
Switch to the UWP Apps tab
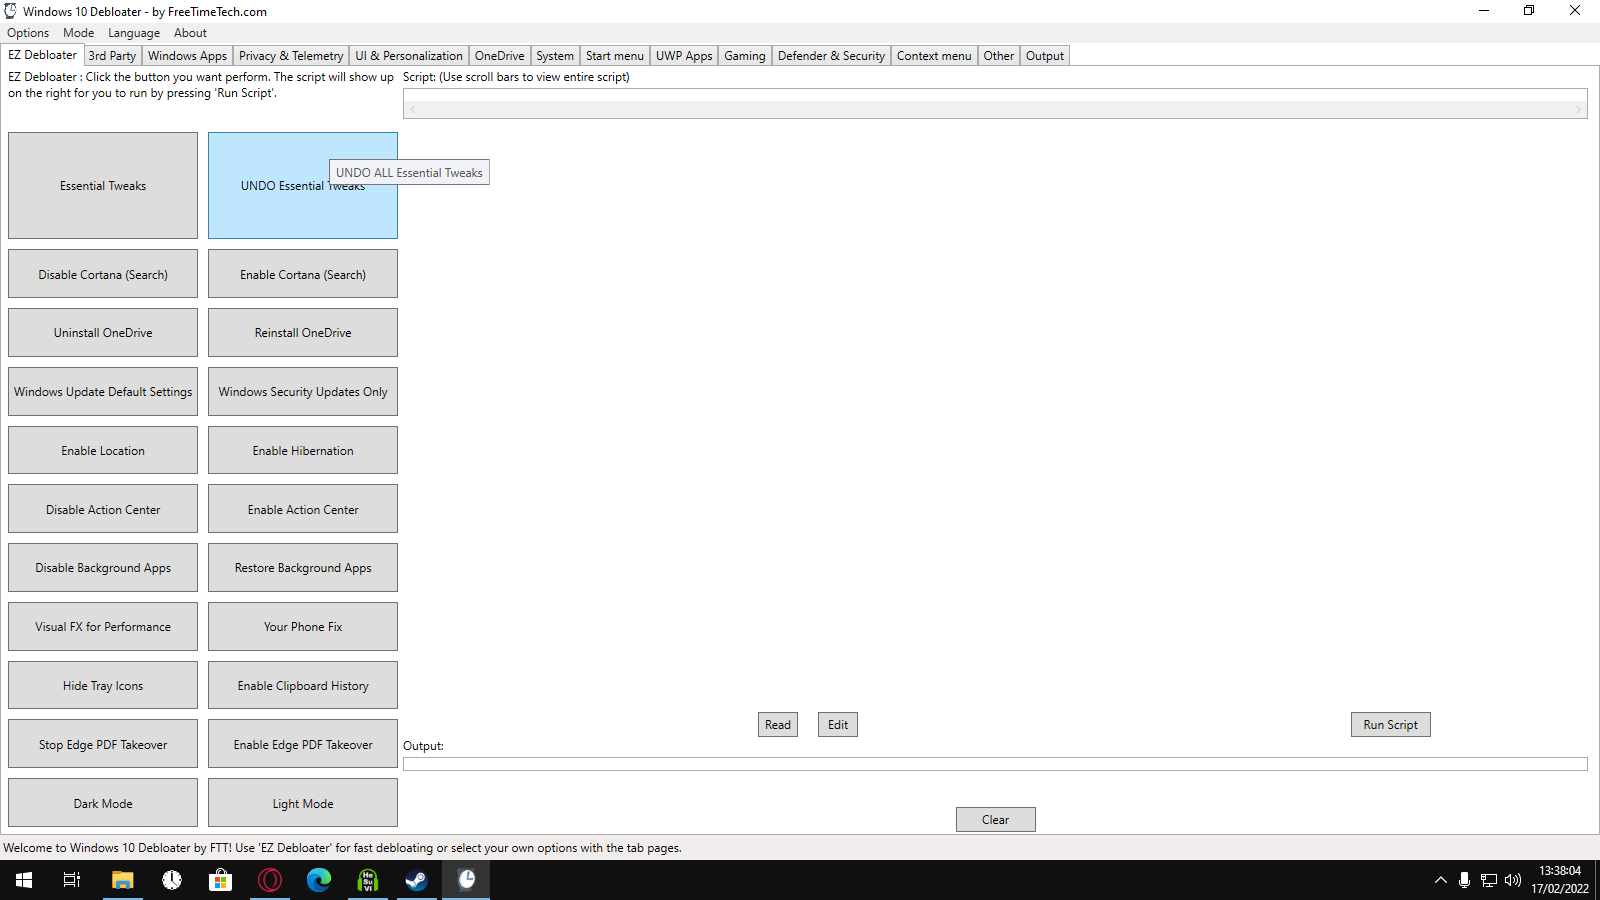(684, 56)
